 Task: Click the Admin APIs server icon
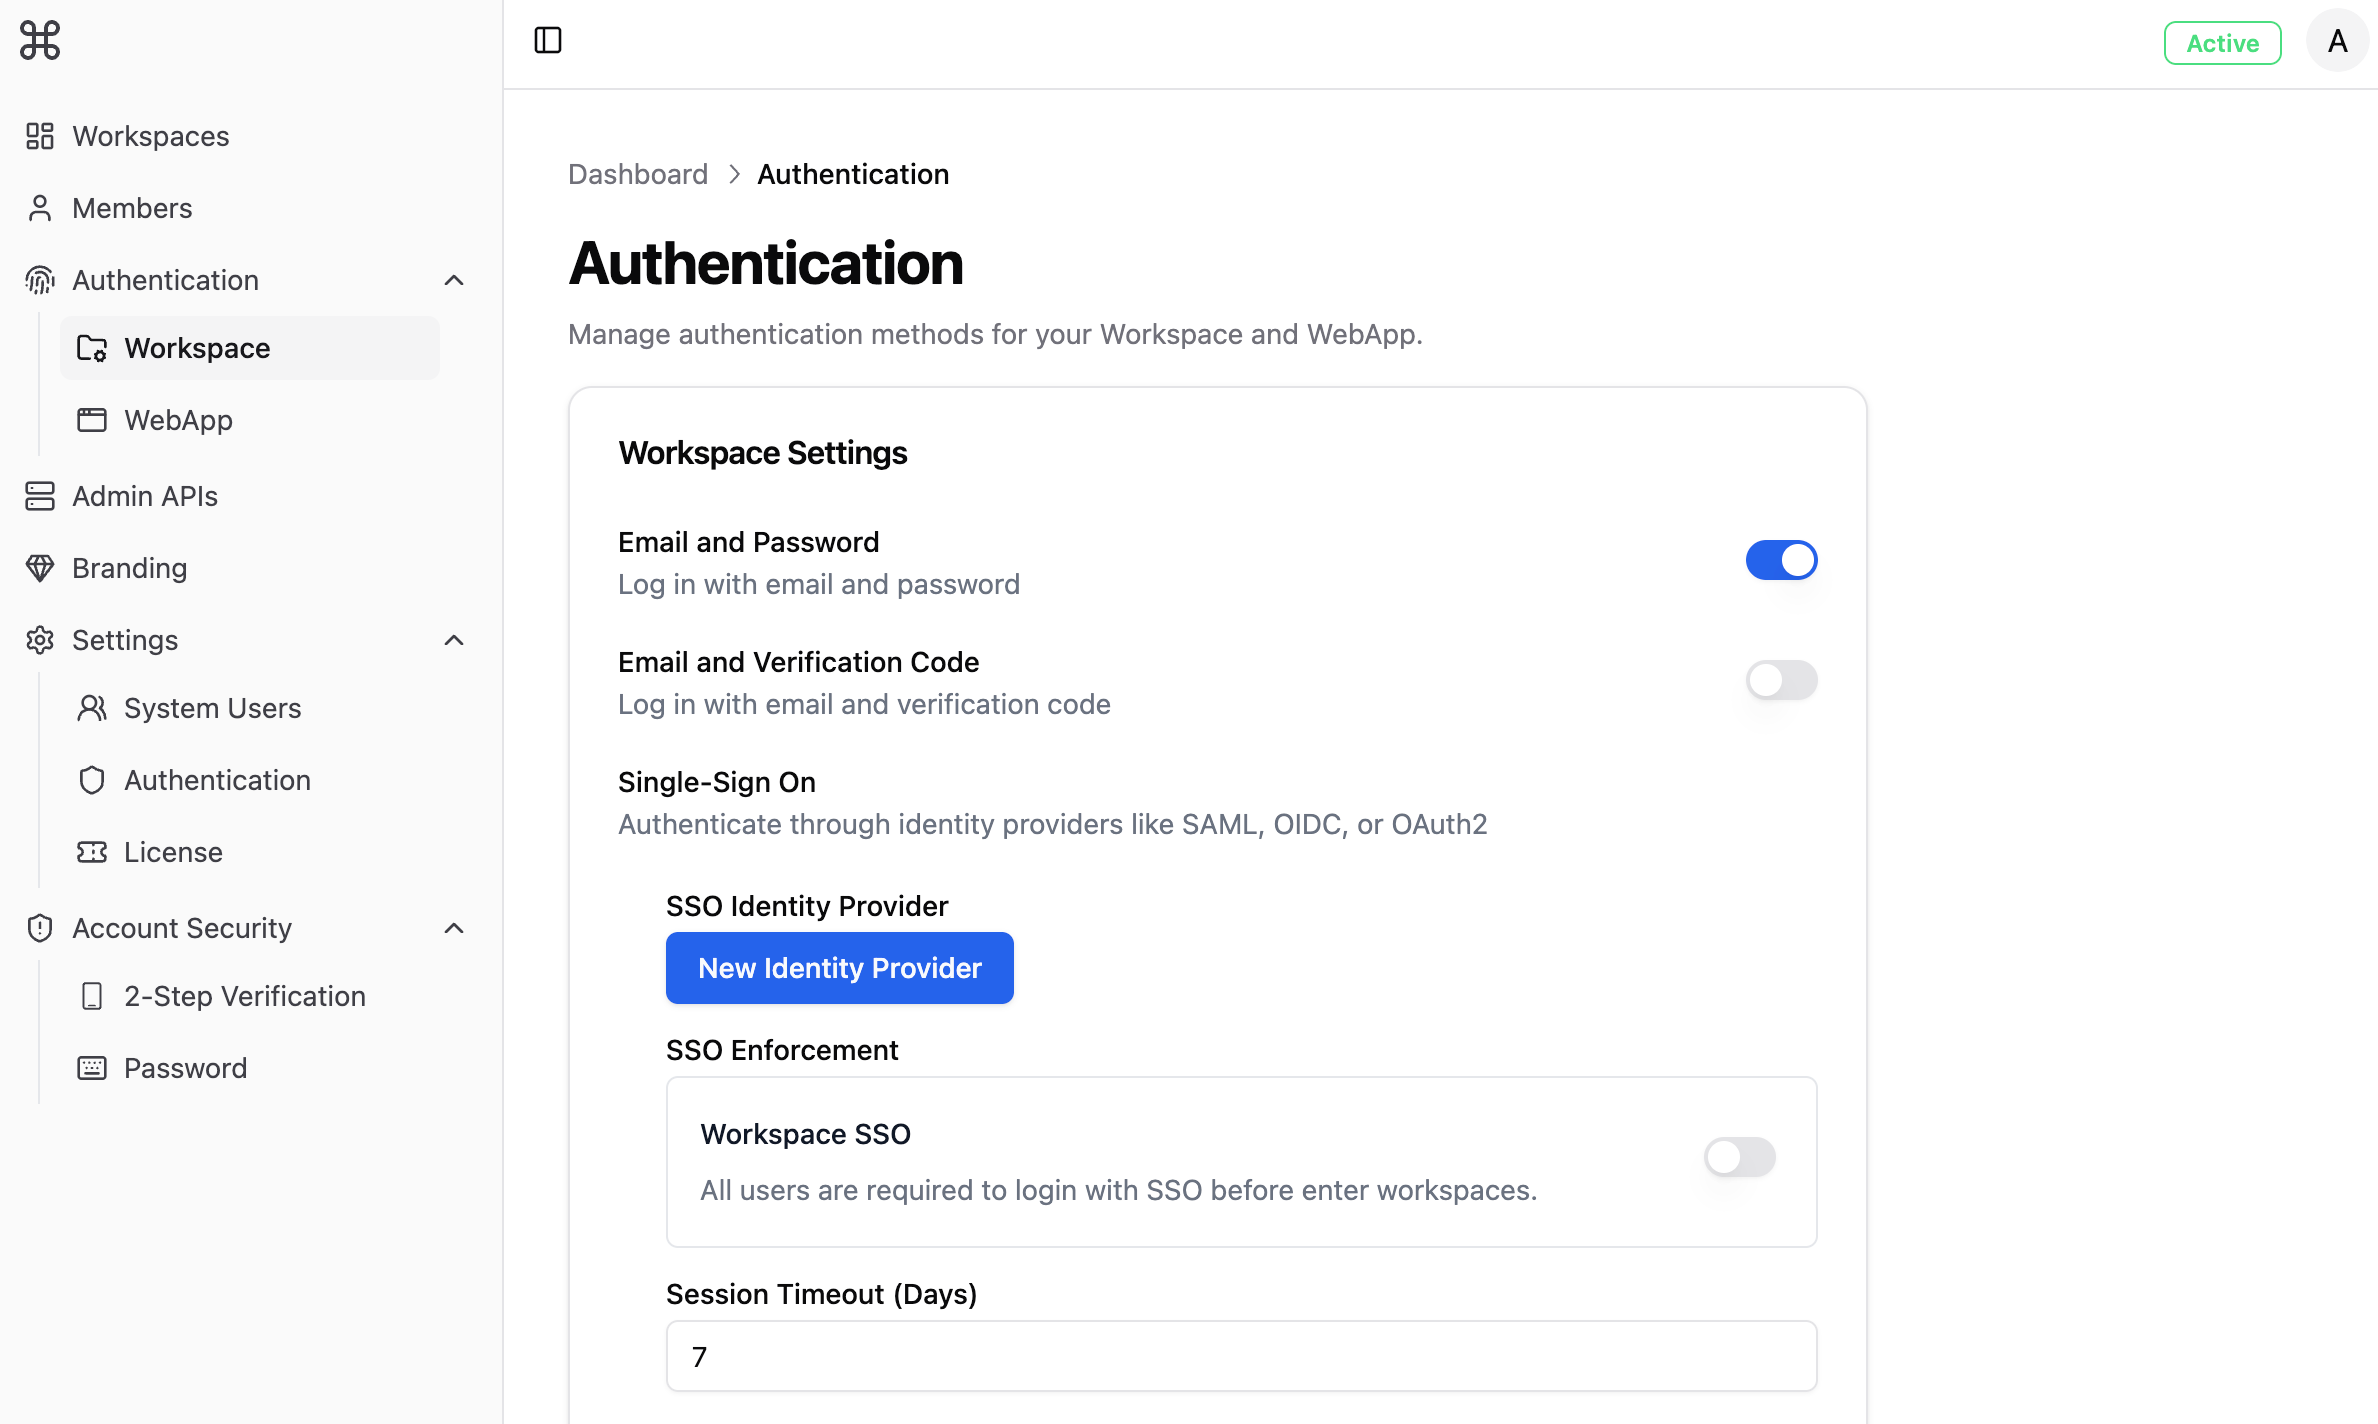coord(40,496)
